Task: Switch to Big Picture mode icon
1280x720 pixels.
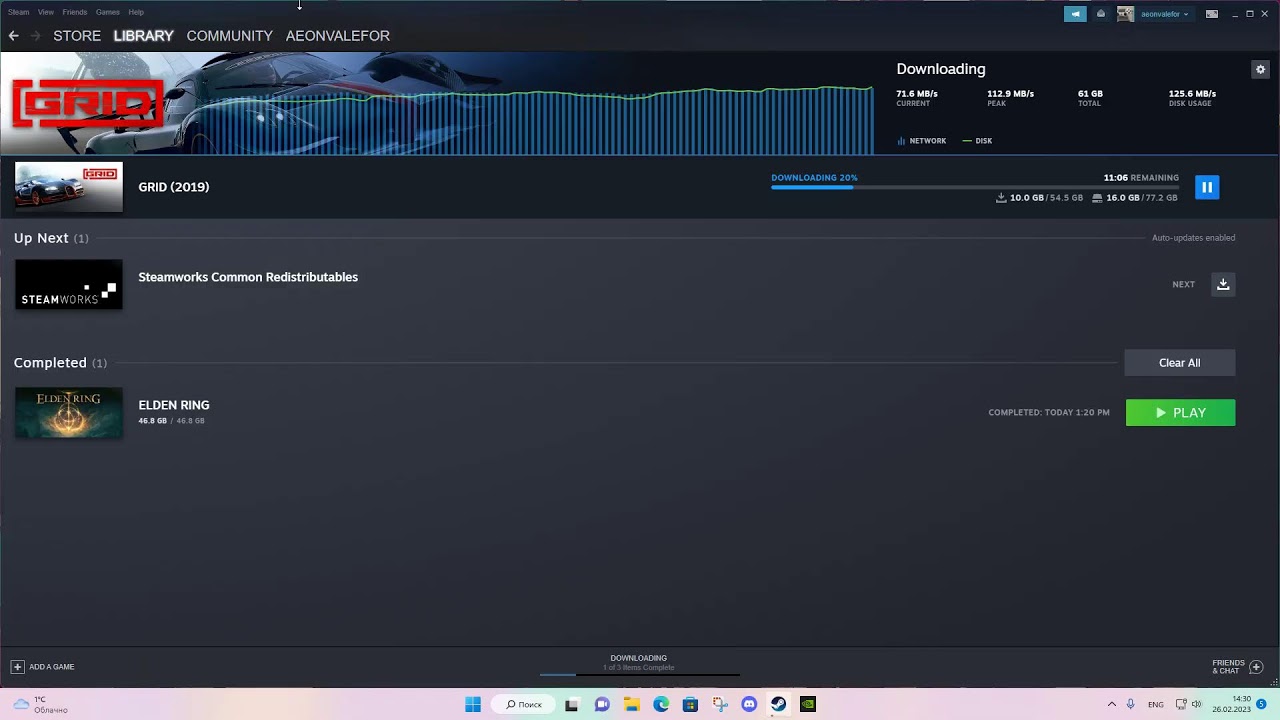Action: pos(1212,14)
